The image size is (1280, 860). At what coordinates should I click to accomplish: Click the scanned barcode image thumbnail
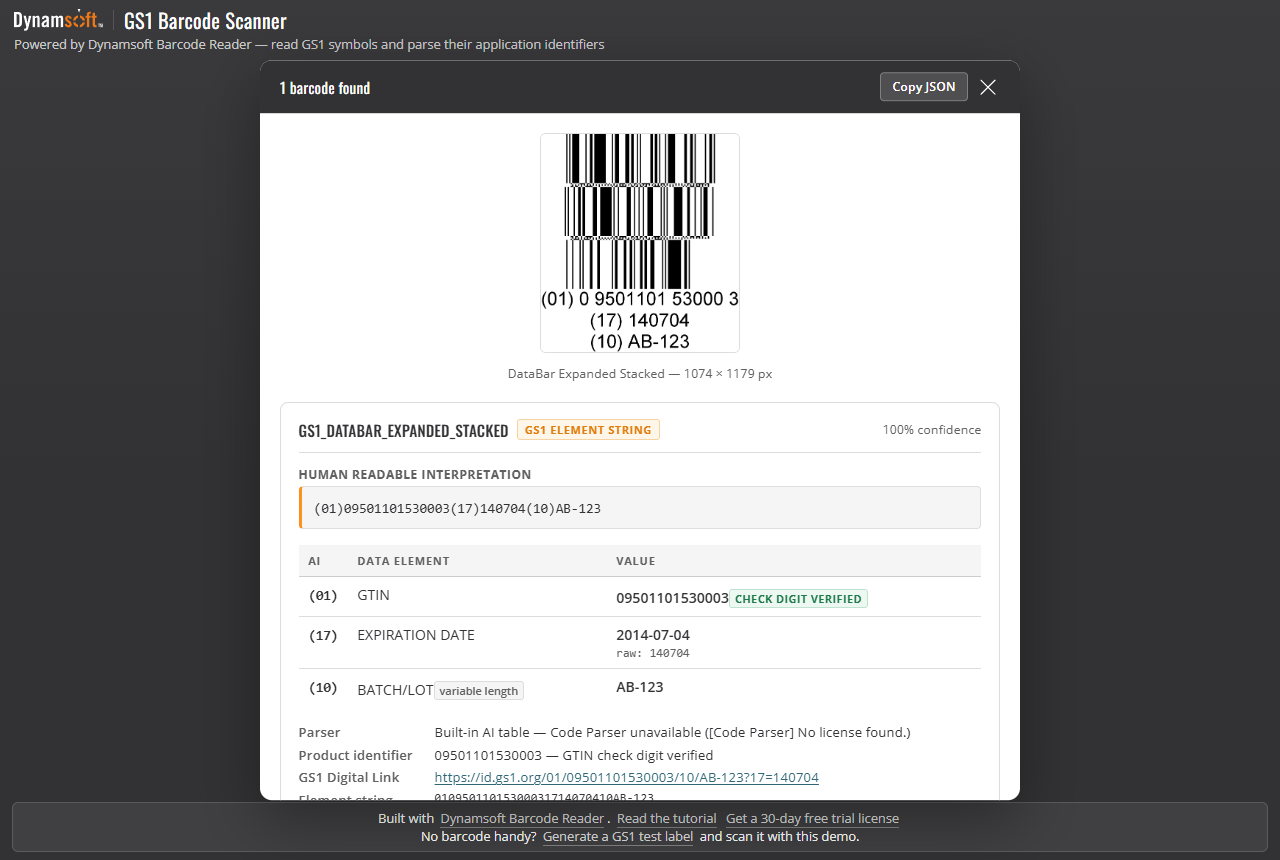[x=640, y=243]
